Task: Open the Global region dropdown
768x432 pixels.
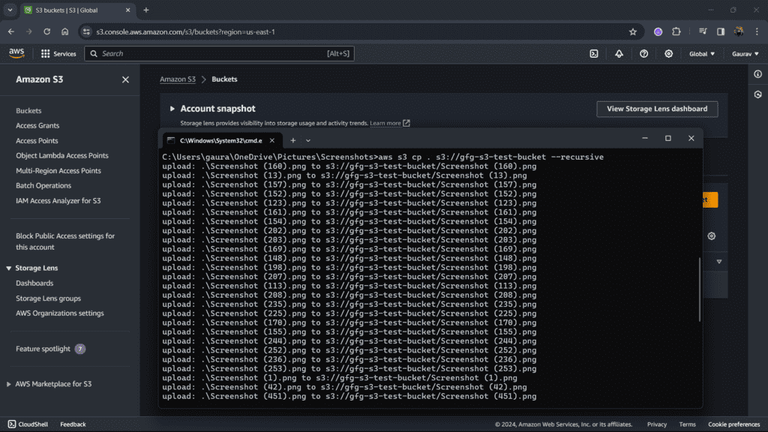Action: (x=702, y=53)
